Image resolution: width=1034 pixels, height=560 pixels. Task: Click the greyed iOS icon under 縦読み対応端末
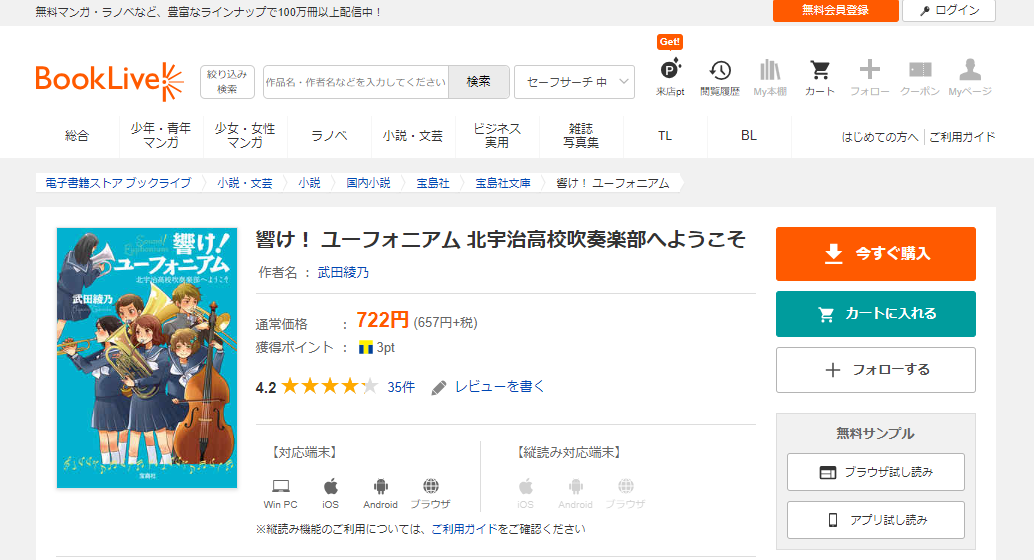[x=526, y=487]
